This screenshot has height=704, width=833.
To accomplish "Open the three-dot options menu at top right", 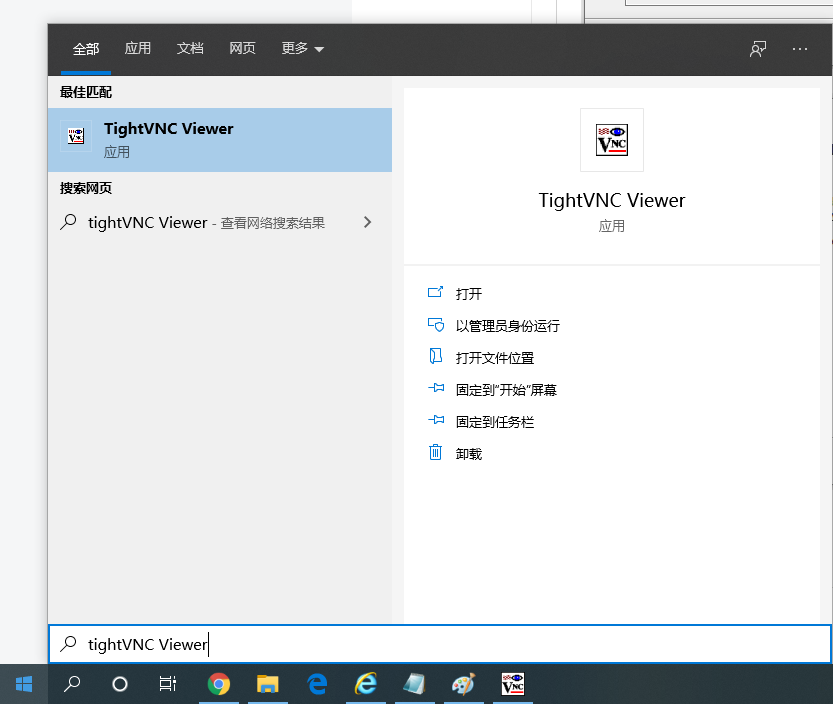I will [798, 48].
